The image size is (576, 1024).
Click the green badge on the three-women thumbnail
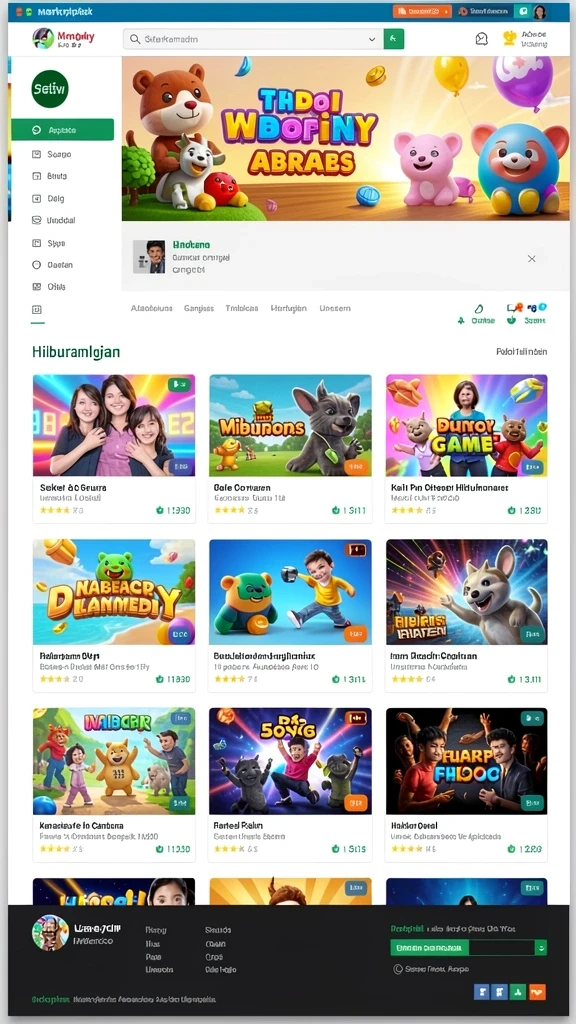click(x=179, y=385)
